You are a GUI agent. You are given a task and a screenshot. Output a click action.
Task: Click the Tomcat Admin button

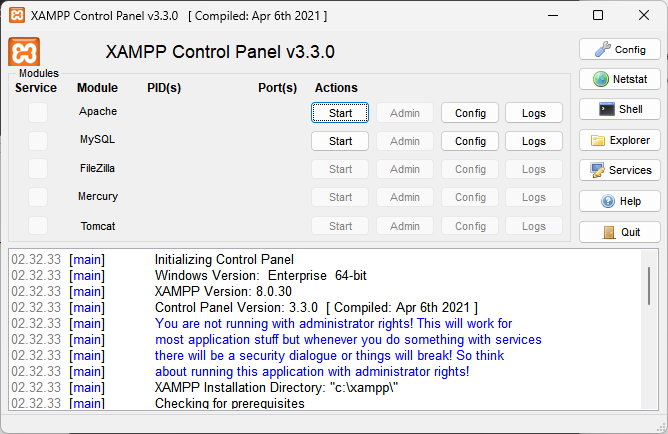coord(405,226)
